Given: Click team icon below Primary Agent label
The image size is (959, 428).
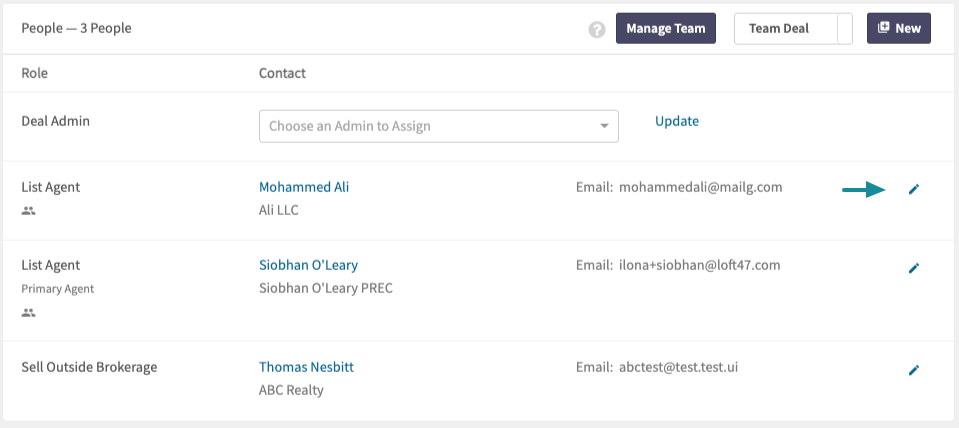Looking at the screenshot, I should 28,312.
